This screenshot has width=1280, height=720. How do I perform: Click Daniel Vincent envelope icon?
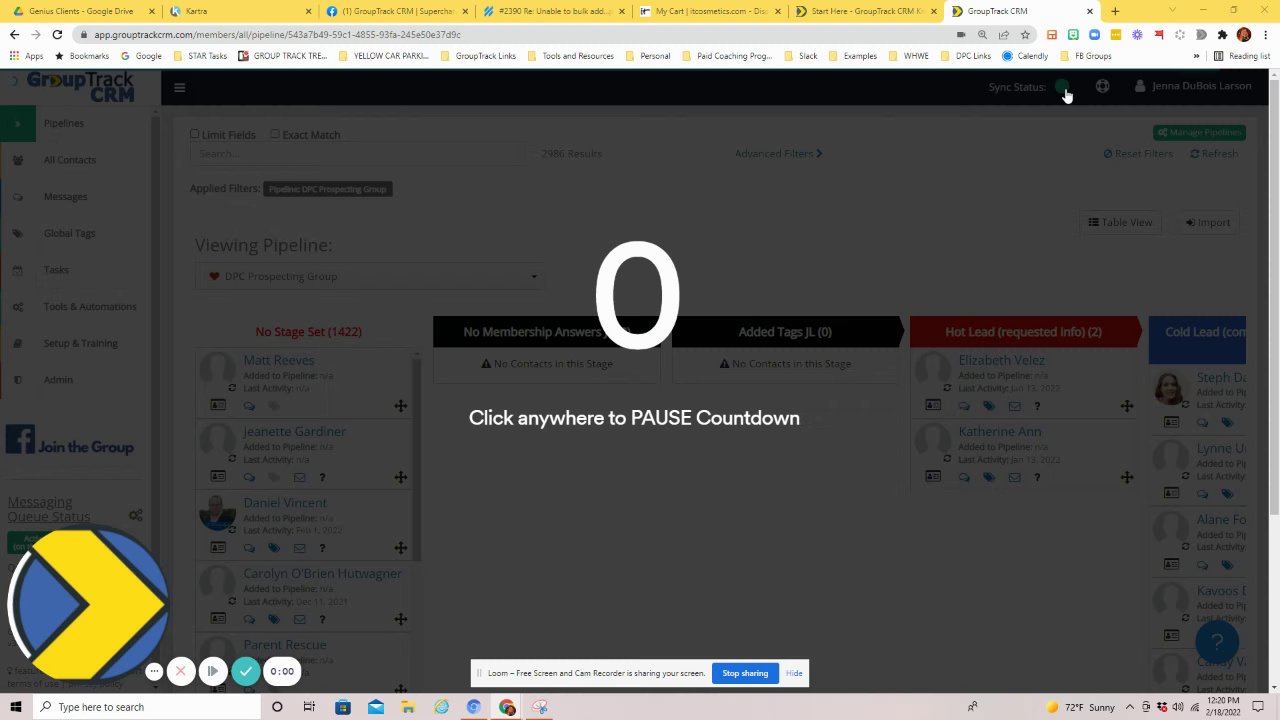coord(299,548)
